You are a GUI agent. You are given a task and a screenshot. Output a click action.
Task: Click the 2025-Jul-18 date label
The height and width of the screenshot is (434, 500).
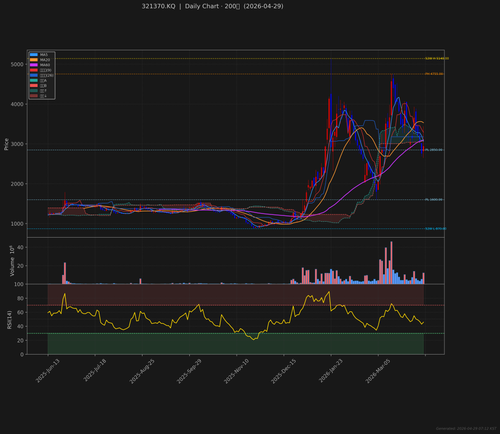(x=95, y=371)
